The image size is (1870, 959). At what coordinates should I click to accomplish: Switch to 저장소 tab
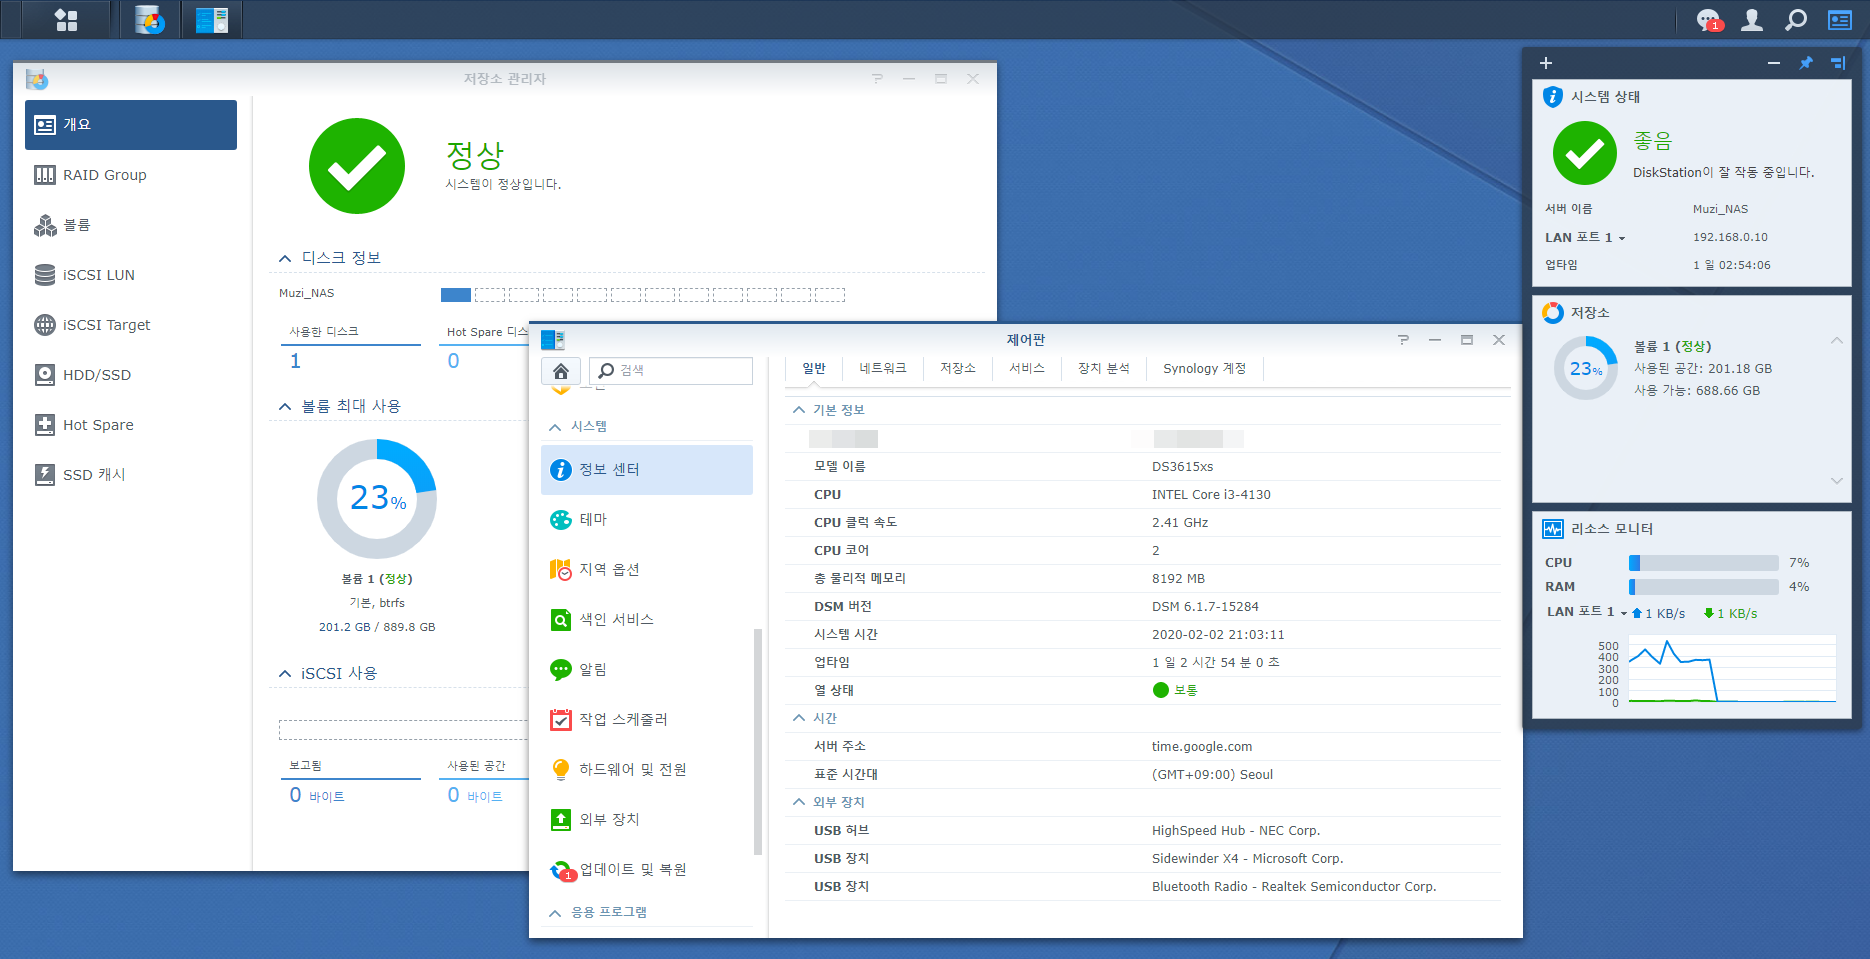pos(958,369)
